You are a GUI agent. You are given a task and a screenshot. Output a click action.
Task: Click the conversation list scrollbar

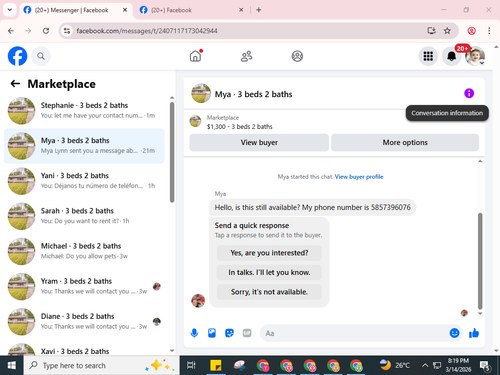pyautogui.click(x=172, y=152)
